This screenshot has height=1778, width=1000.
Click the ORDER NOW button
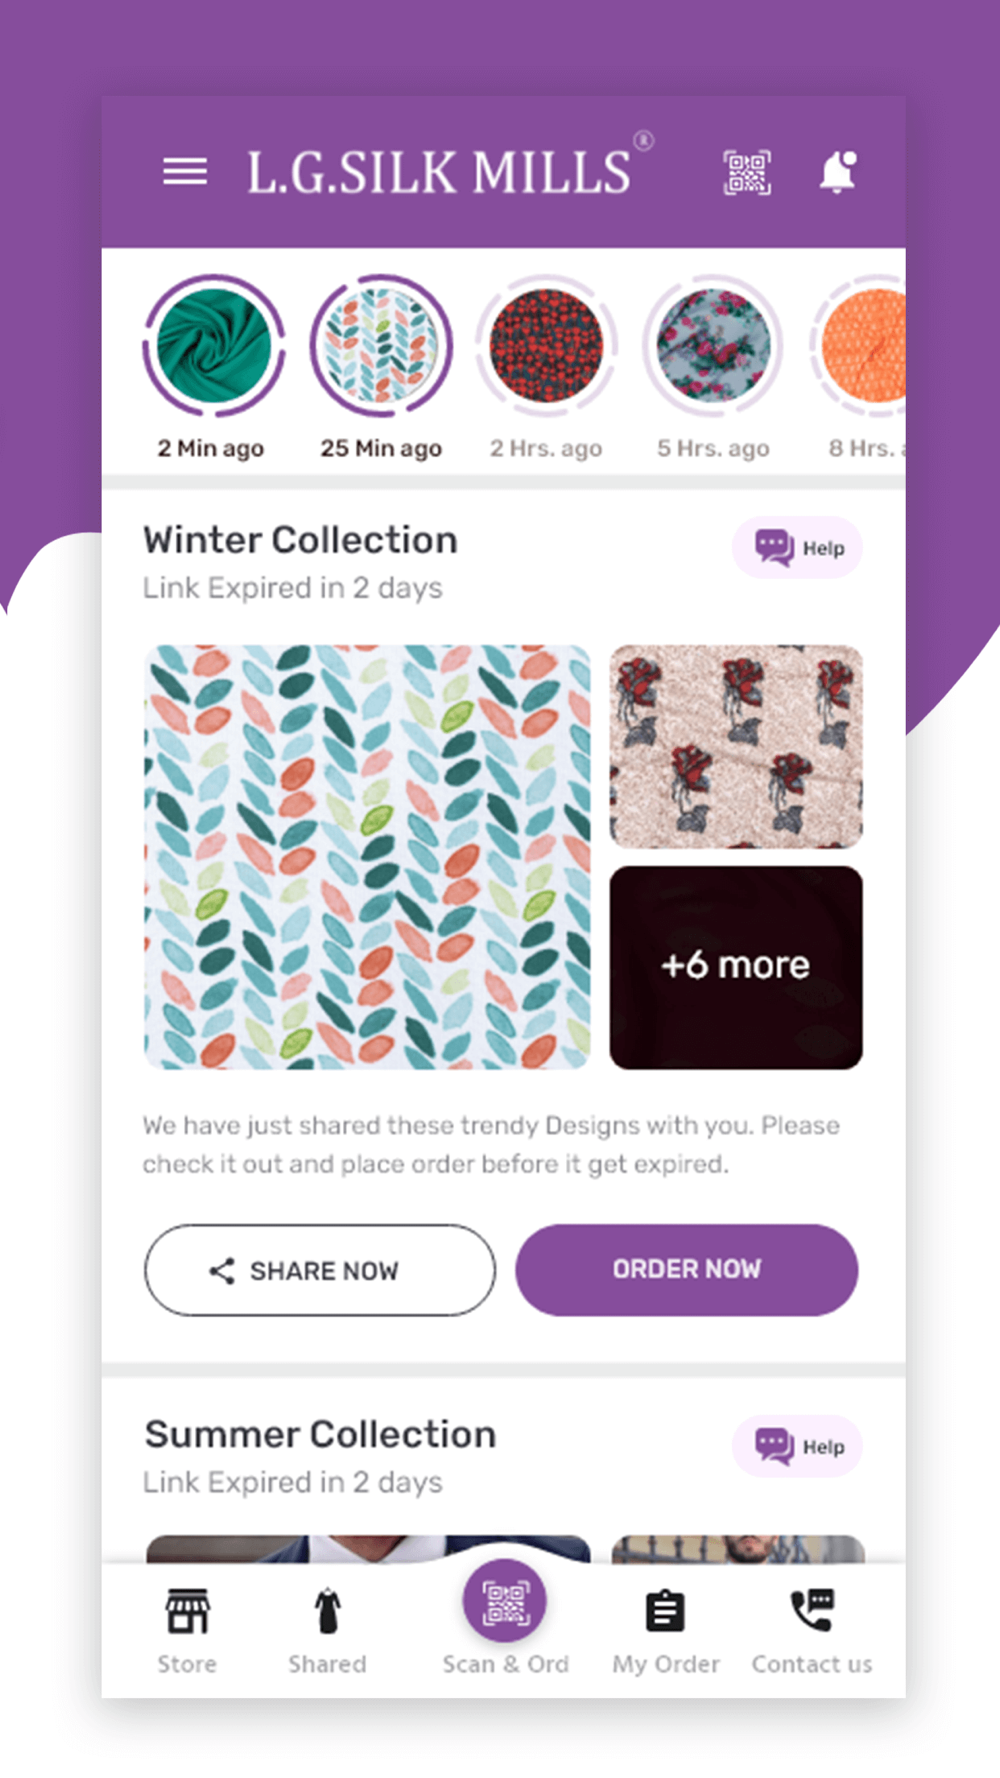point(687,1270)
